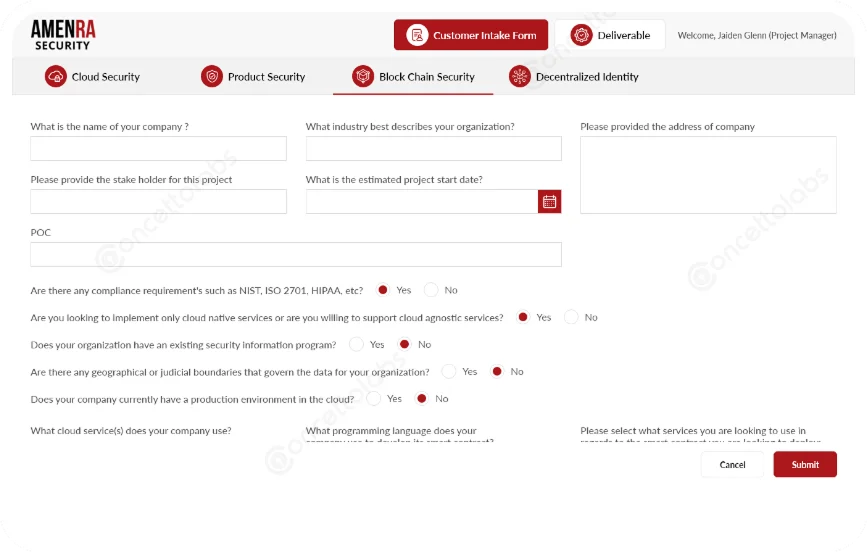Focus the company name input field

[158, 149]
